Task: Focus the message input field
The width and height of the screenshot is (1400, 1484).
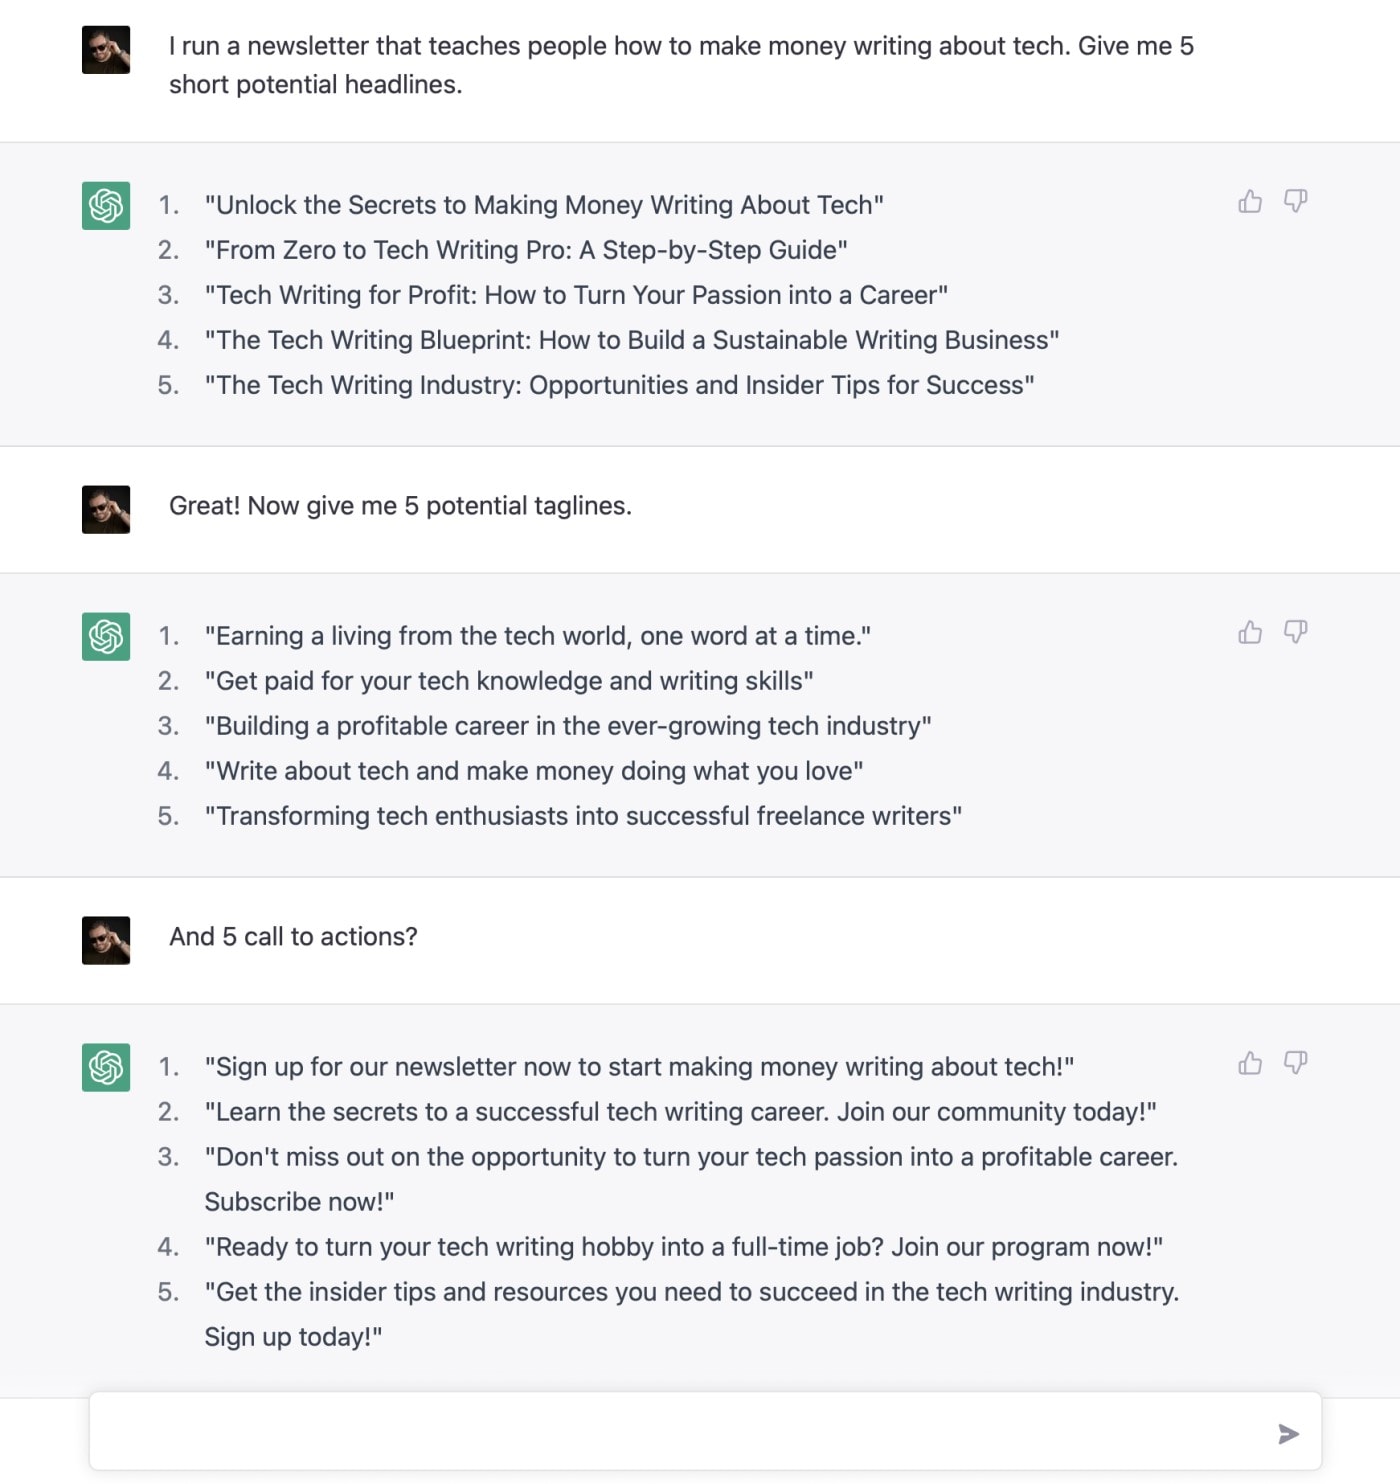Action: tap(680, 1434)
